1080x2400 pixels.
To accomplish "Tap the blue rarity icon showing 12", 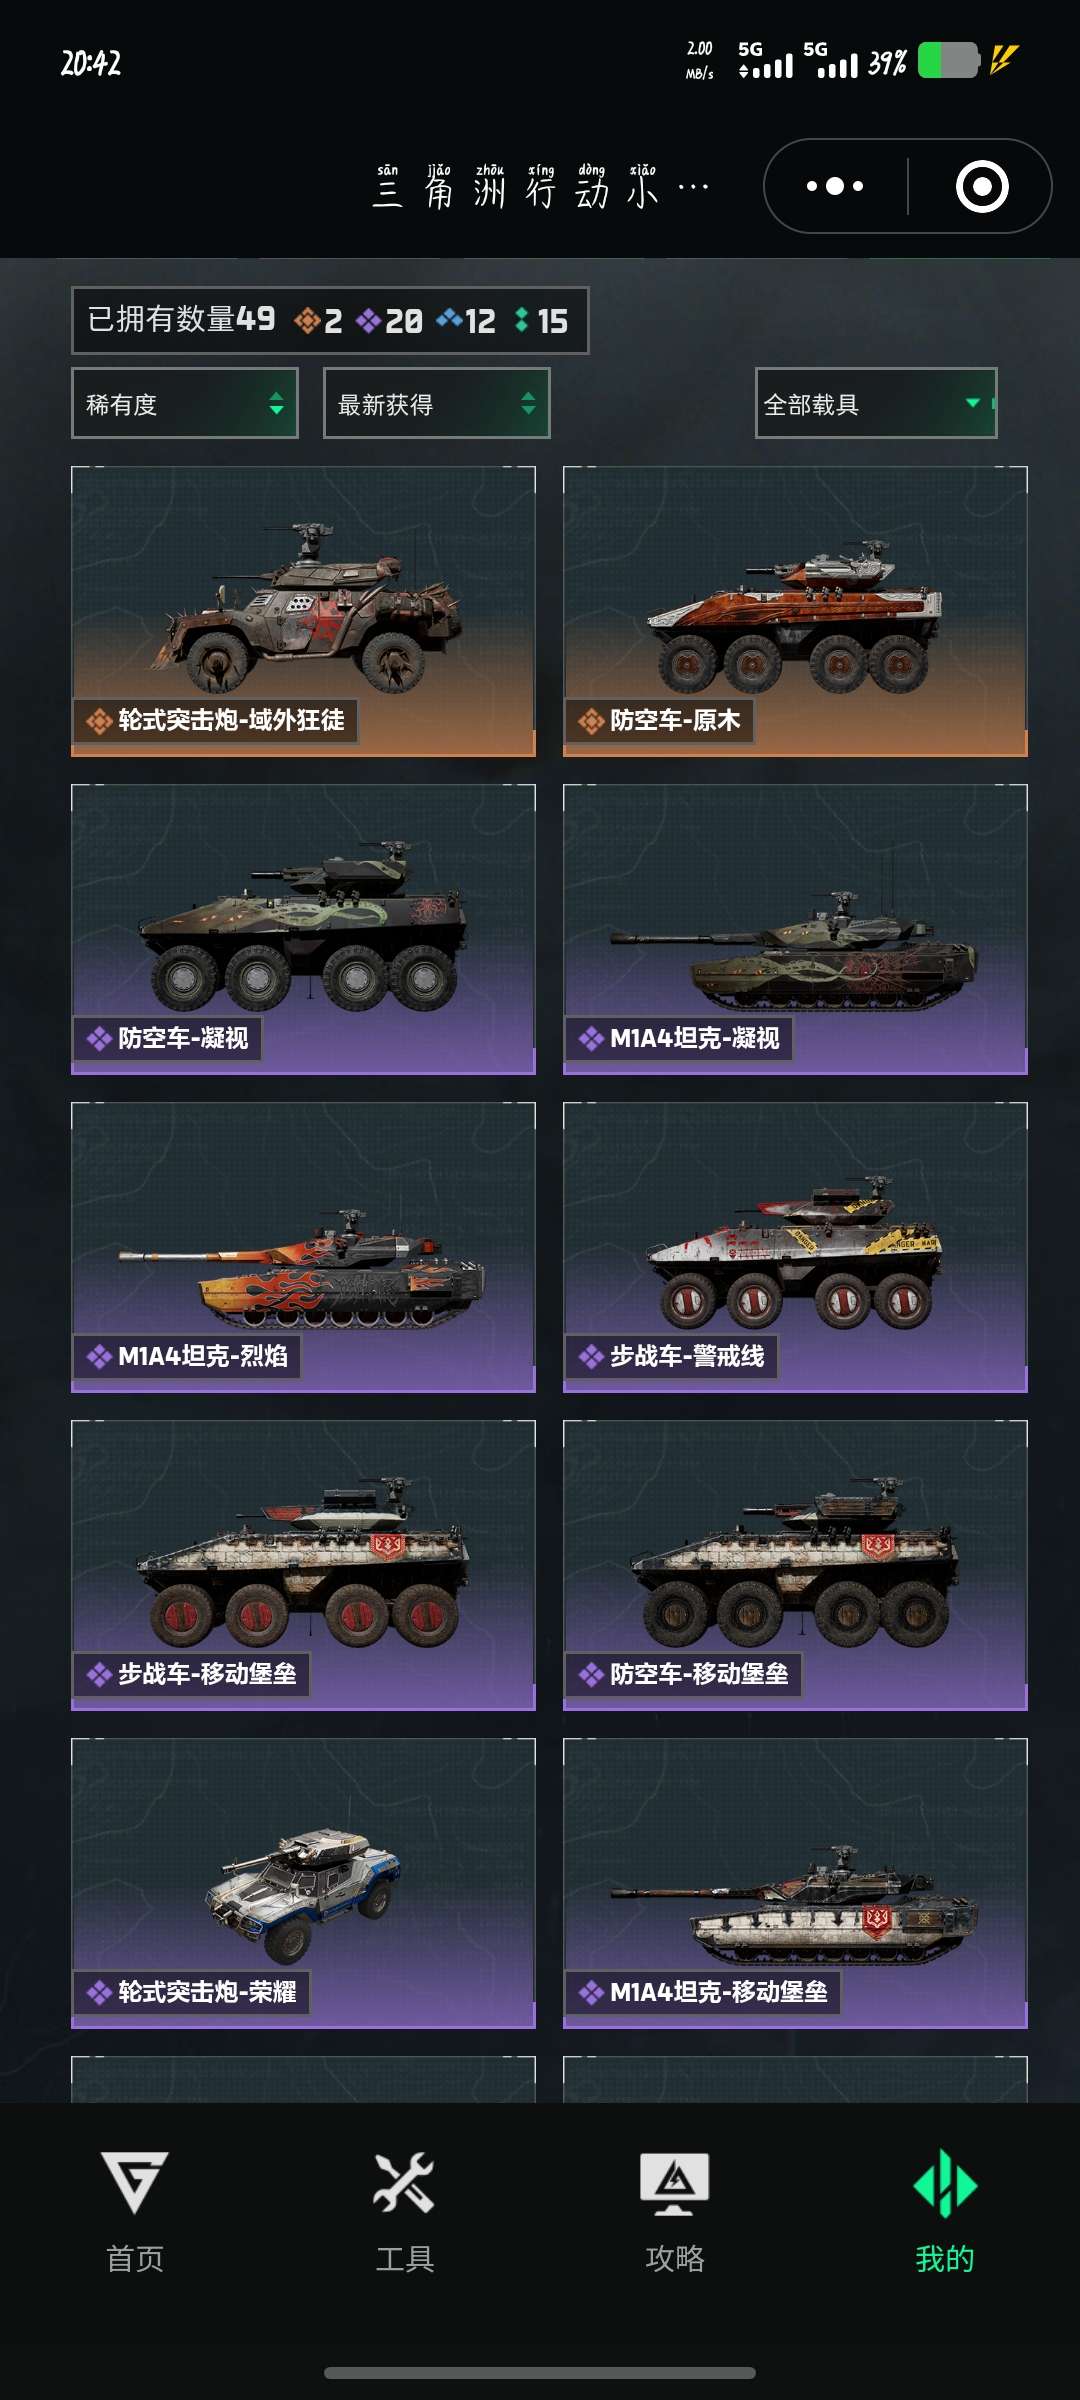I will 449,319.
